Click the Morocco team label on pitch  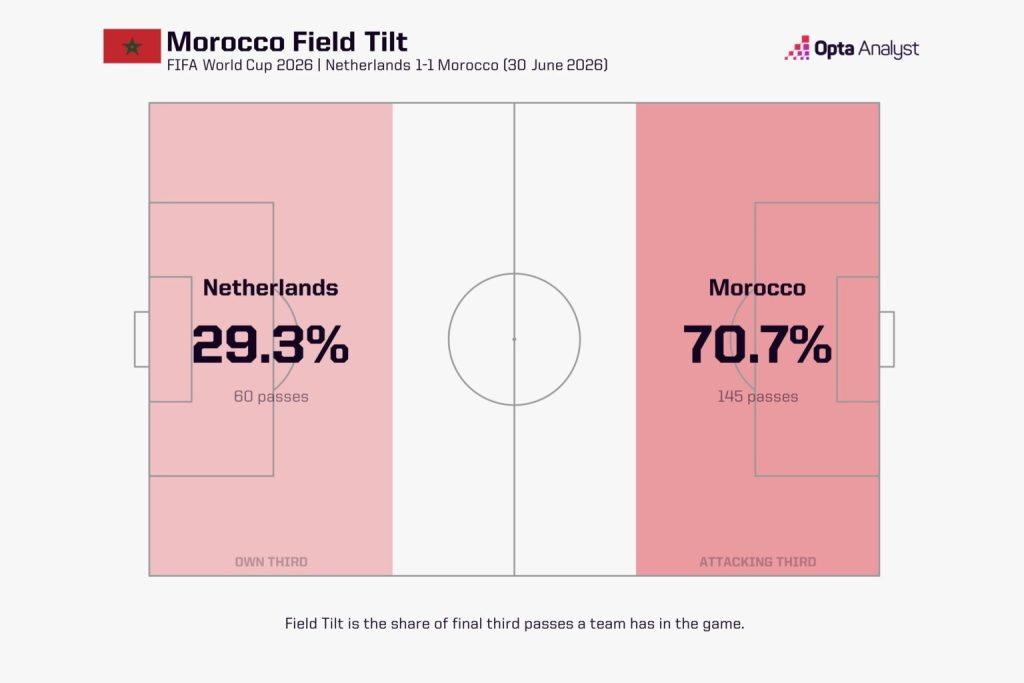tap(758, 288)
